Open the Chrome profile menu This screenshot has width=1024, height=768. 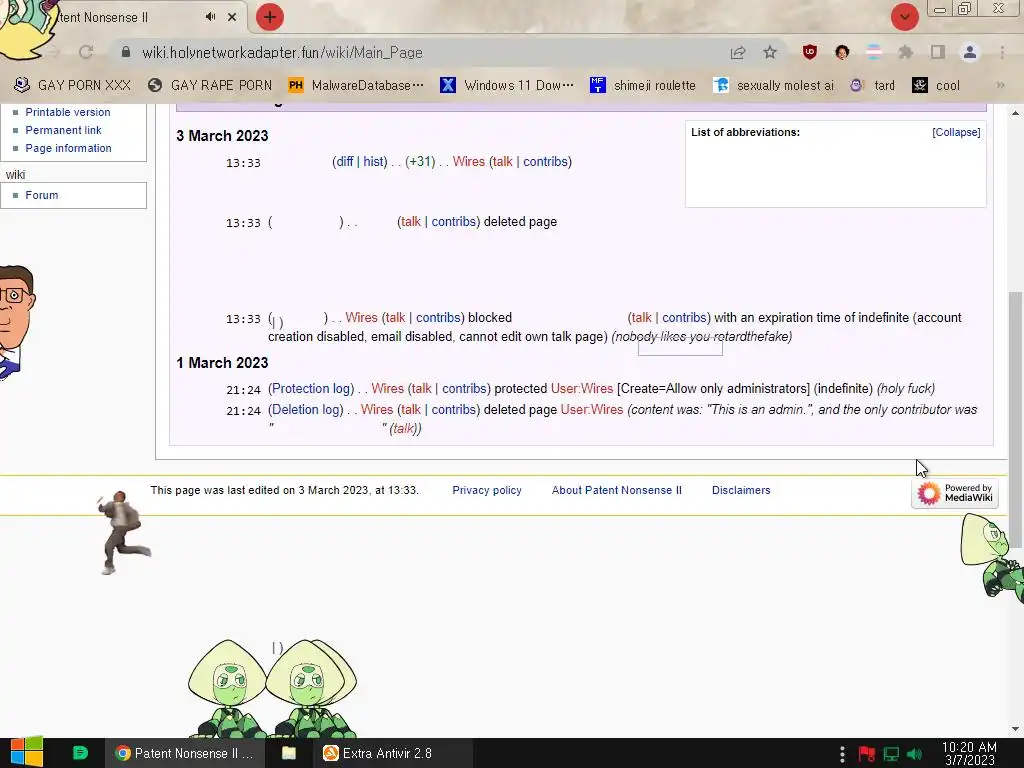970,52
